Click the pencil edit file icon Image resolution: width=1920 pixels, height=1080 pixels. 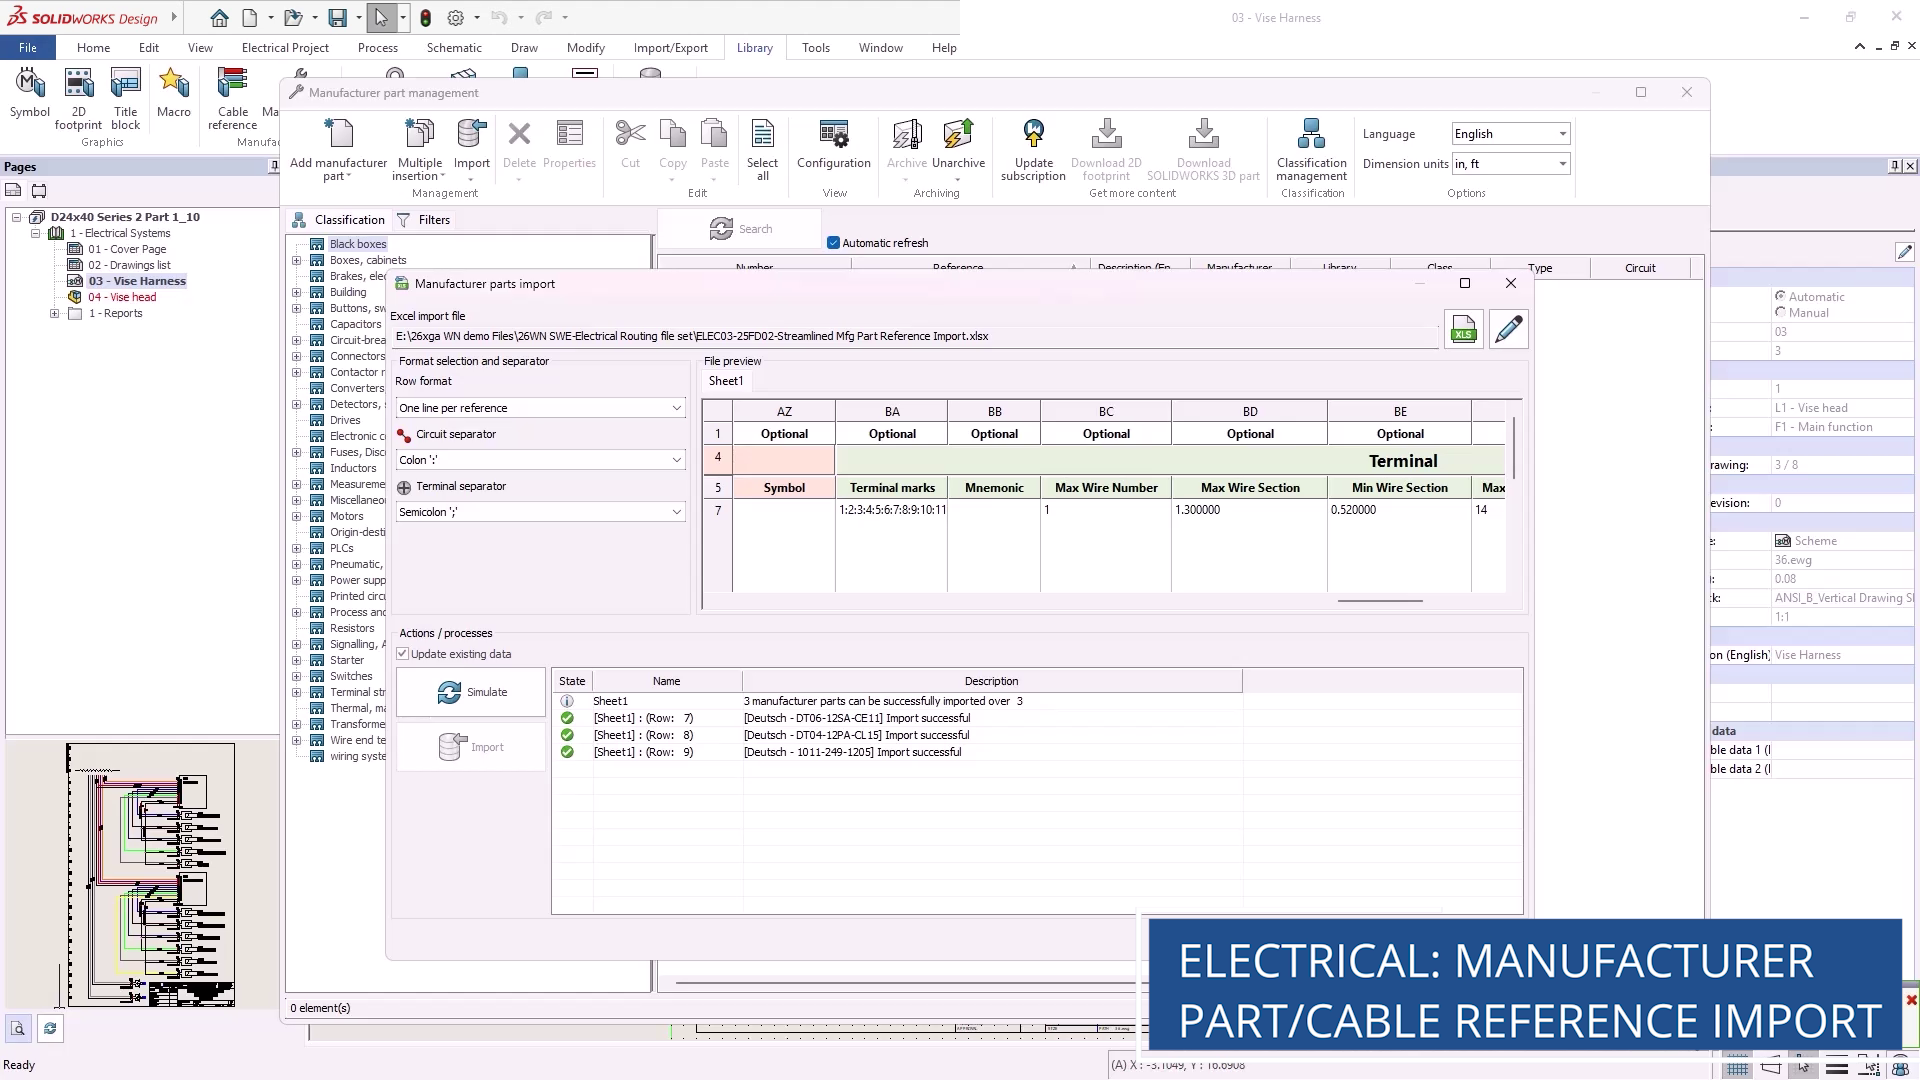pos(1508,329)
